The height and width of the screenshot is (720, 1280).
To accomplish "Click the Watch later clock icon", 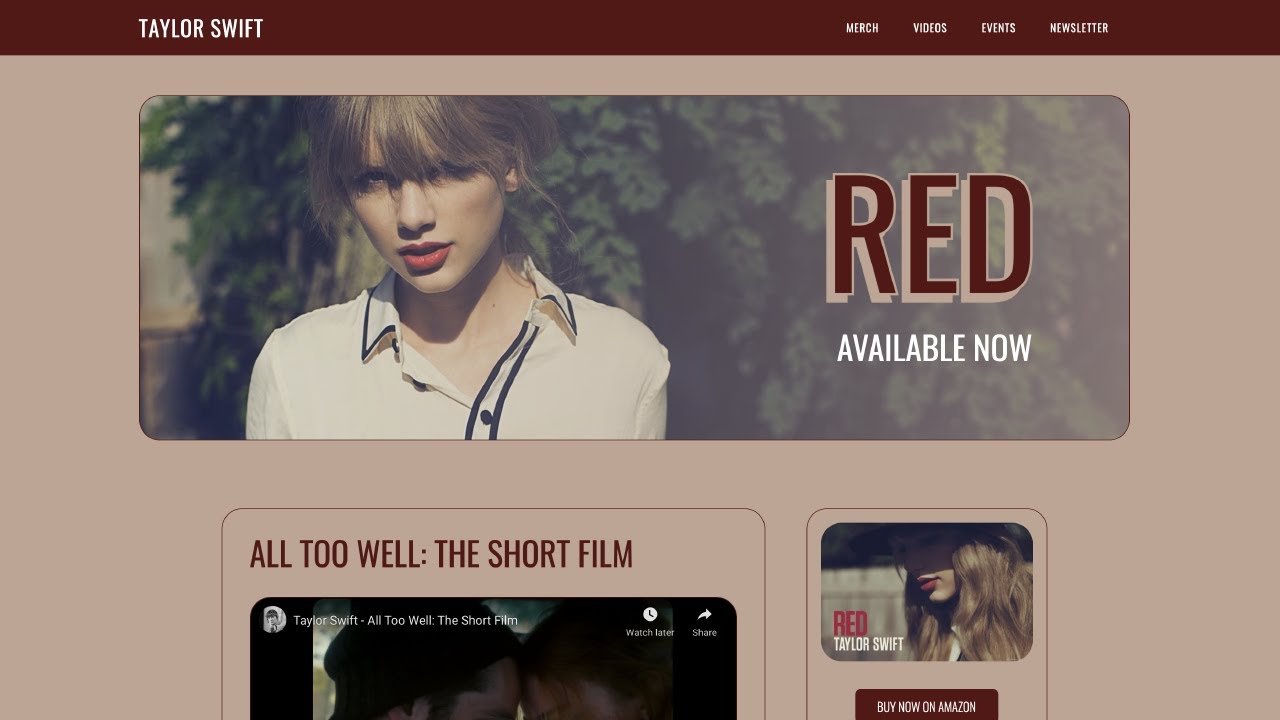I will click(650, 614).
